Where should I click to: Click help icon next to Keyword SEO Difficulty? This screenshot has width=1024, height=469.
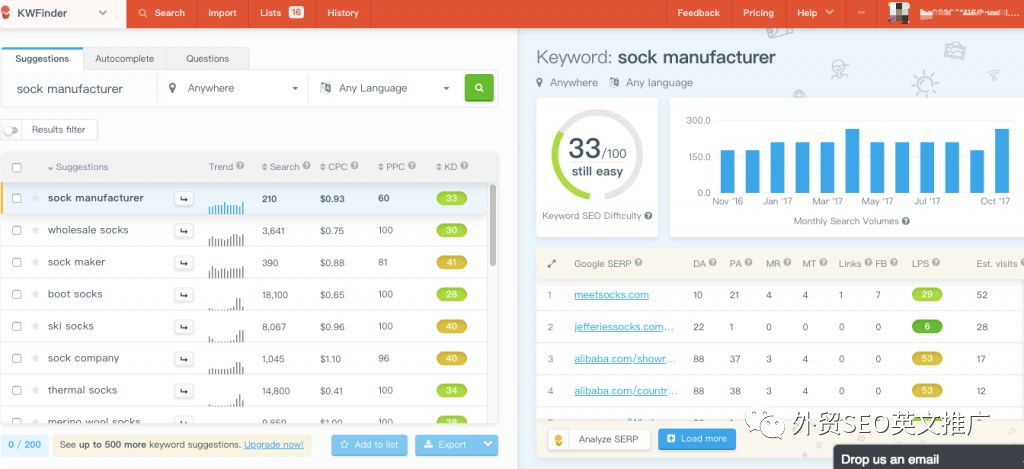tap(648, 216)
